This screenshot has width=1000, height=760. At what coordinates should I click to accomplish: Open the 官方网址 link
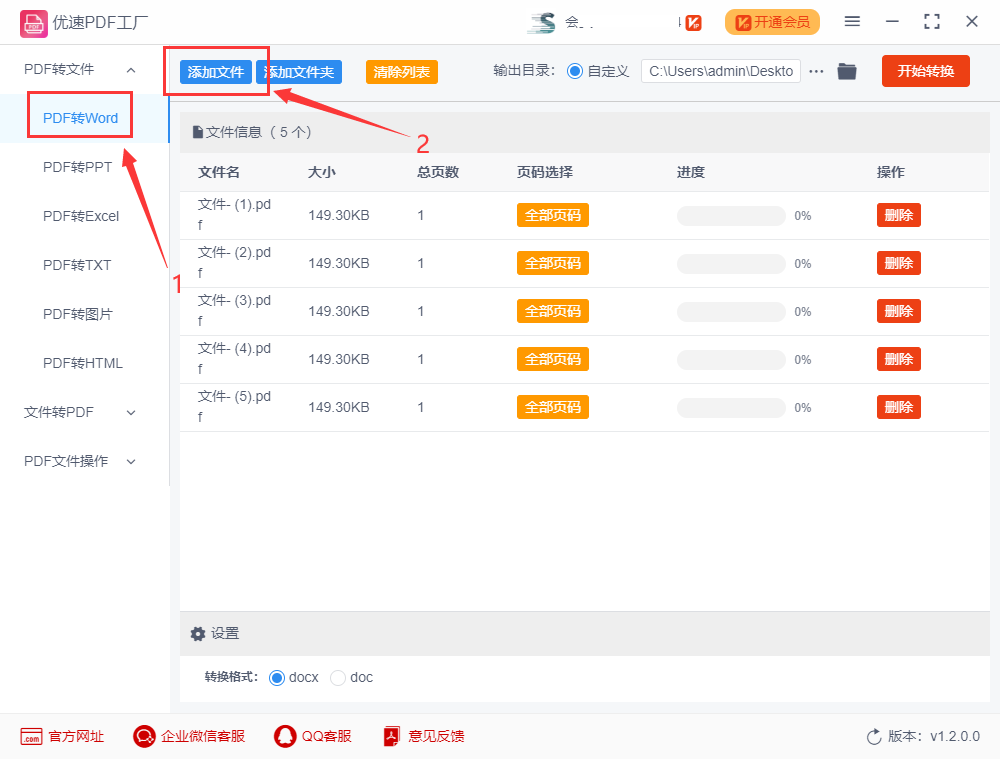(76, 736)
